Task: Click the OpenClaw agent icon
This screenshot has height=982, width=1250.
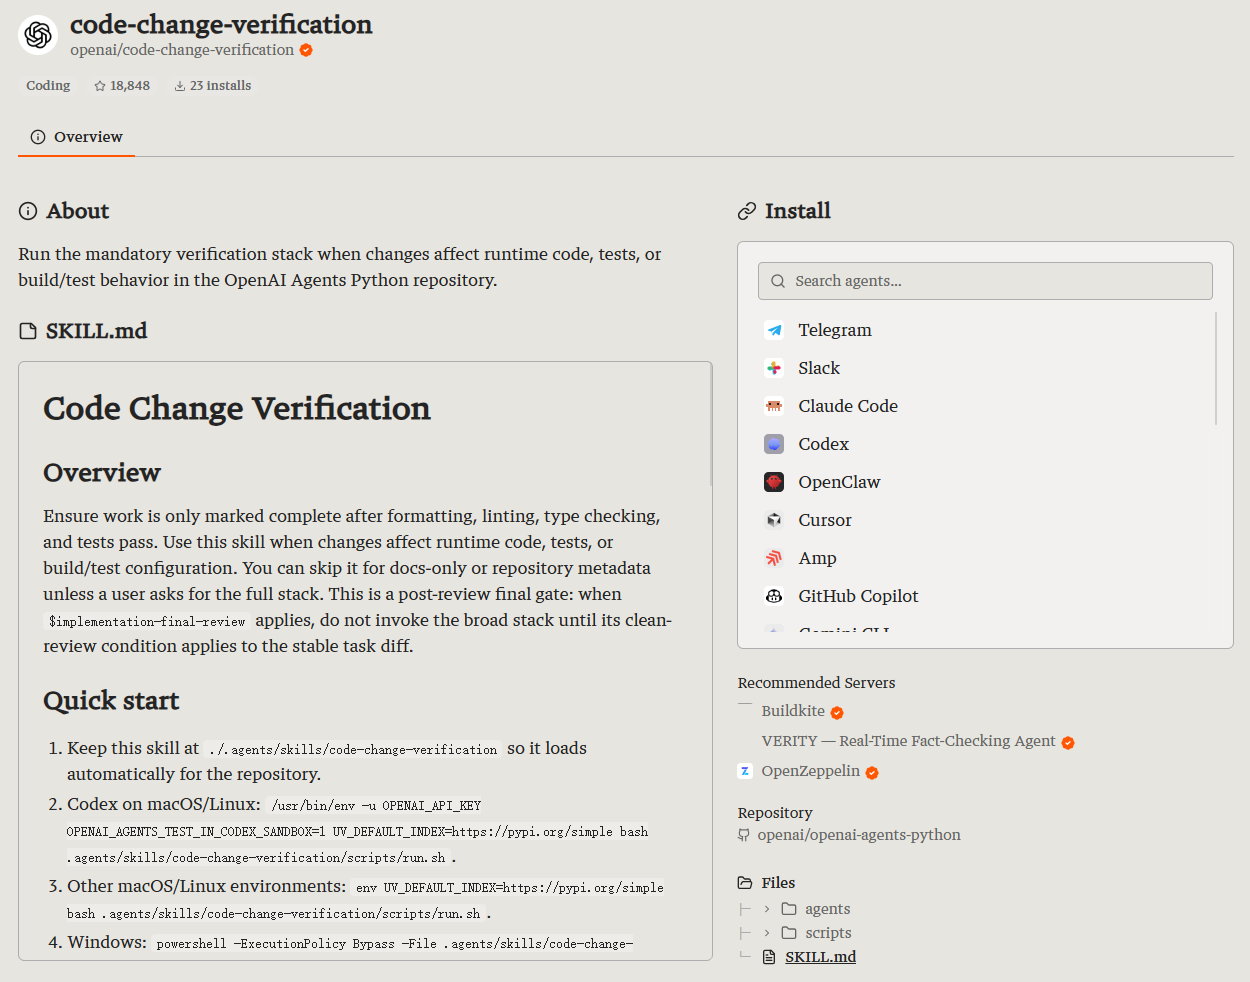Action: pyautogui.click(x=774, y=482)
